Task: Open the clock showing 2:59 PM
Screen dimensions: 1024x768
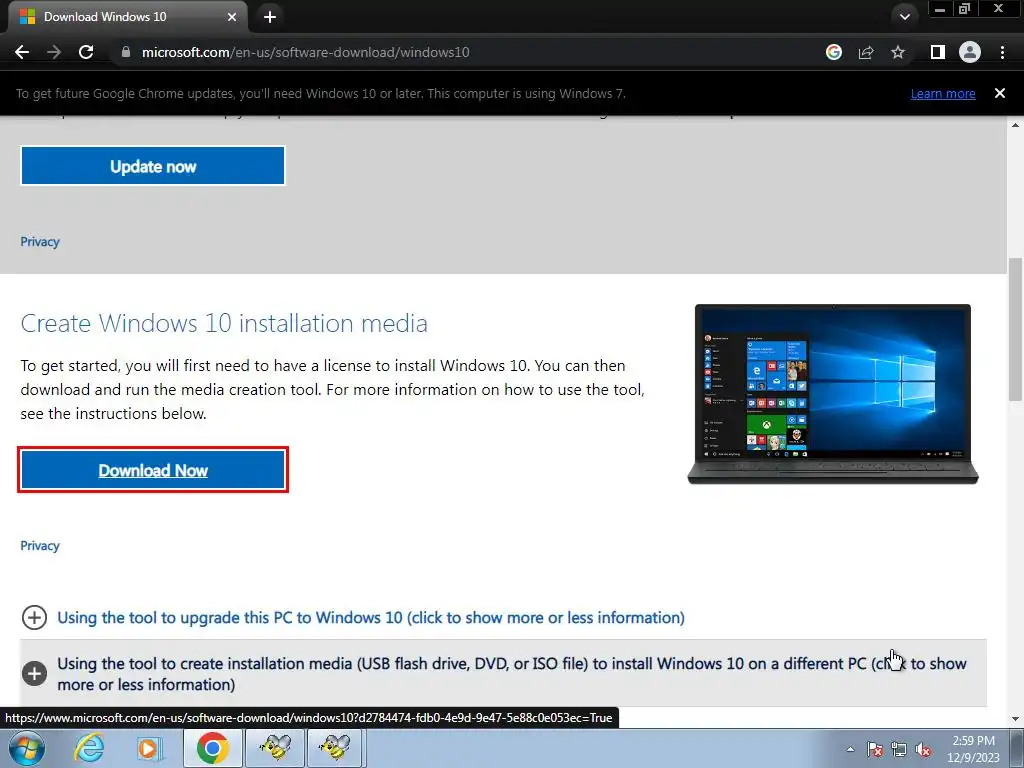Action: coord(973,749)
